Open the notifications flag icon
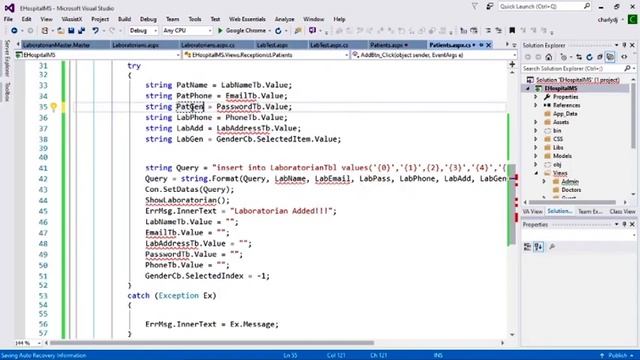This screenshot has width=640, height=360. tap(475, 7)
